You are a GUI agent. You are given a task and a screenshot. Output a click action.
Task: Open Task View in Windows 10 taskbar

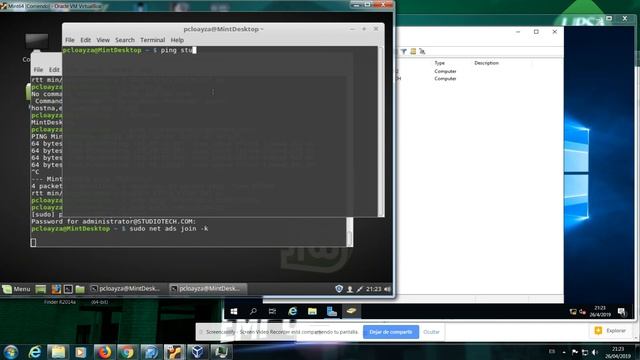point(272,311)
